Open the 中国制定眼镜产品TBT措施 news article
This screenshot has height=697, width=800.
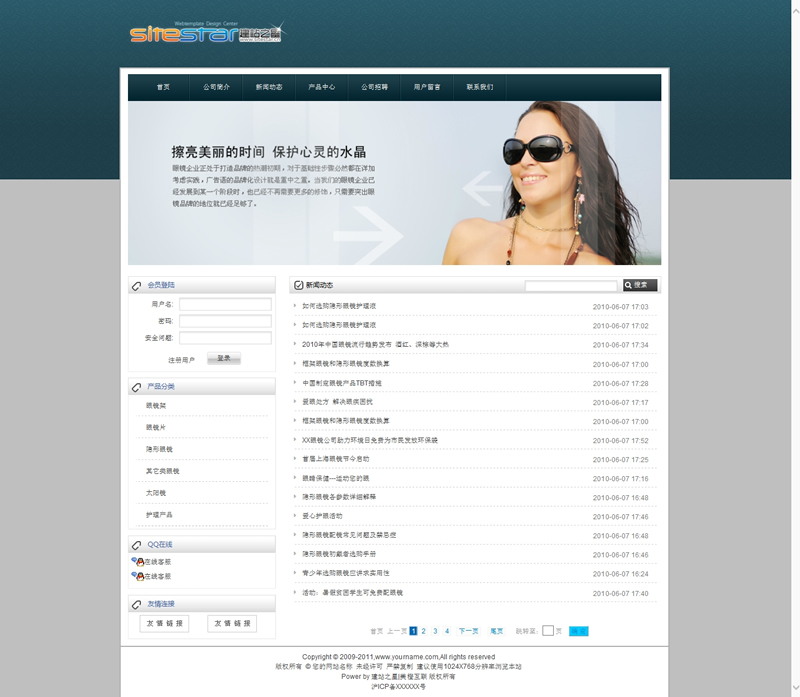(x=342, y=383)
